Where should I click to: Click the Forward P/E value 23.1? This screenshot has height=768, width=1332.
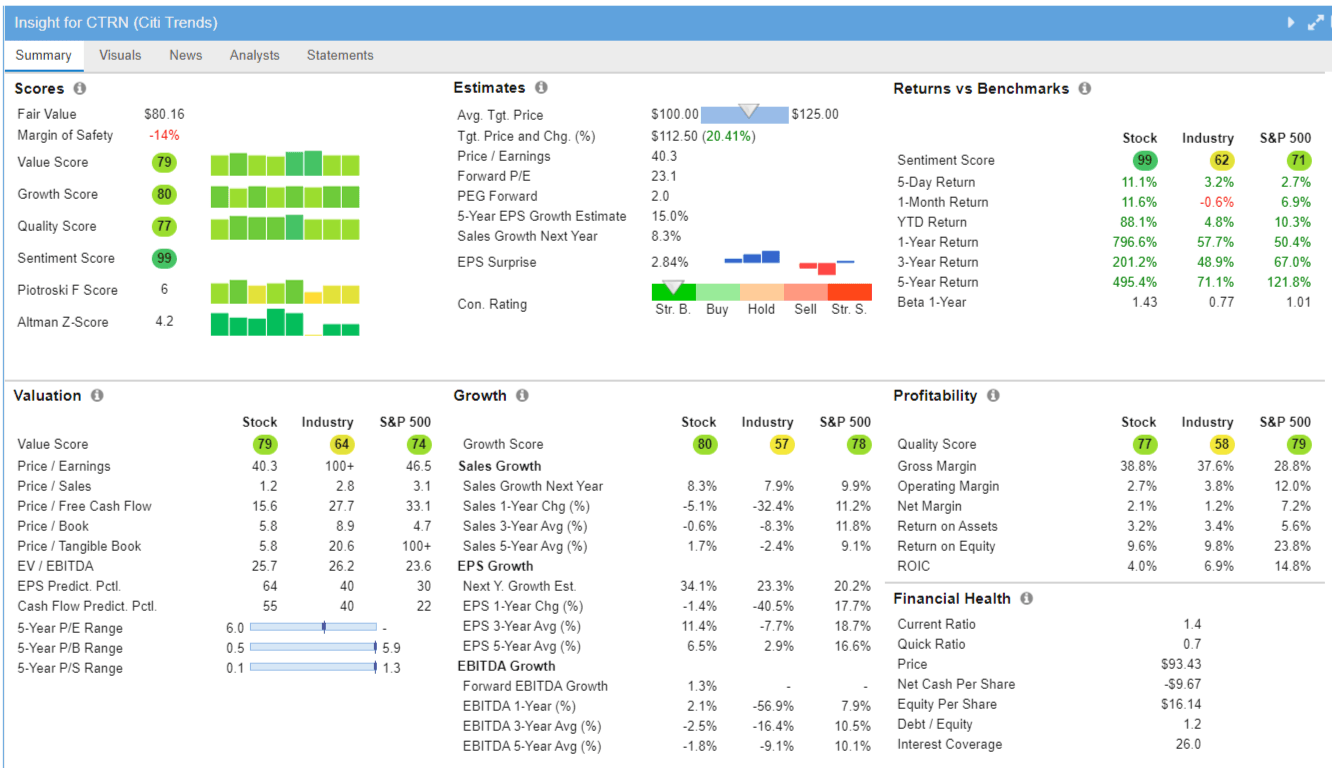pyautogui.click(x=664, y=176)
